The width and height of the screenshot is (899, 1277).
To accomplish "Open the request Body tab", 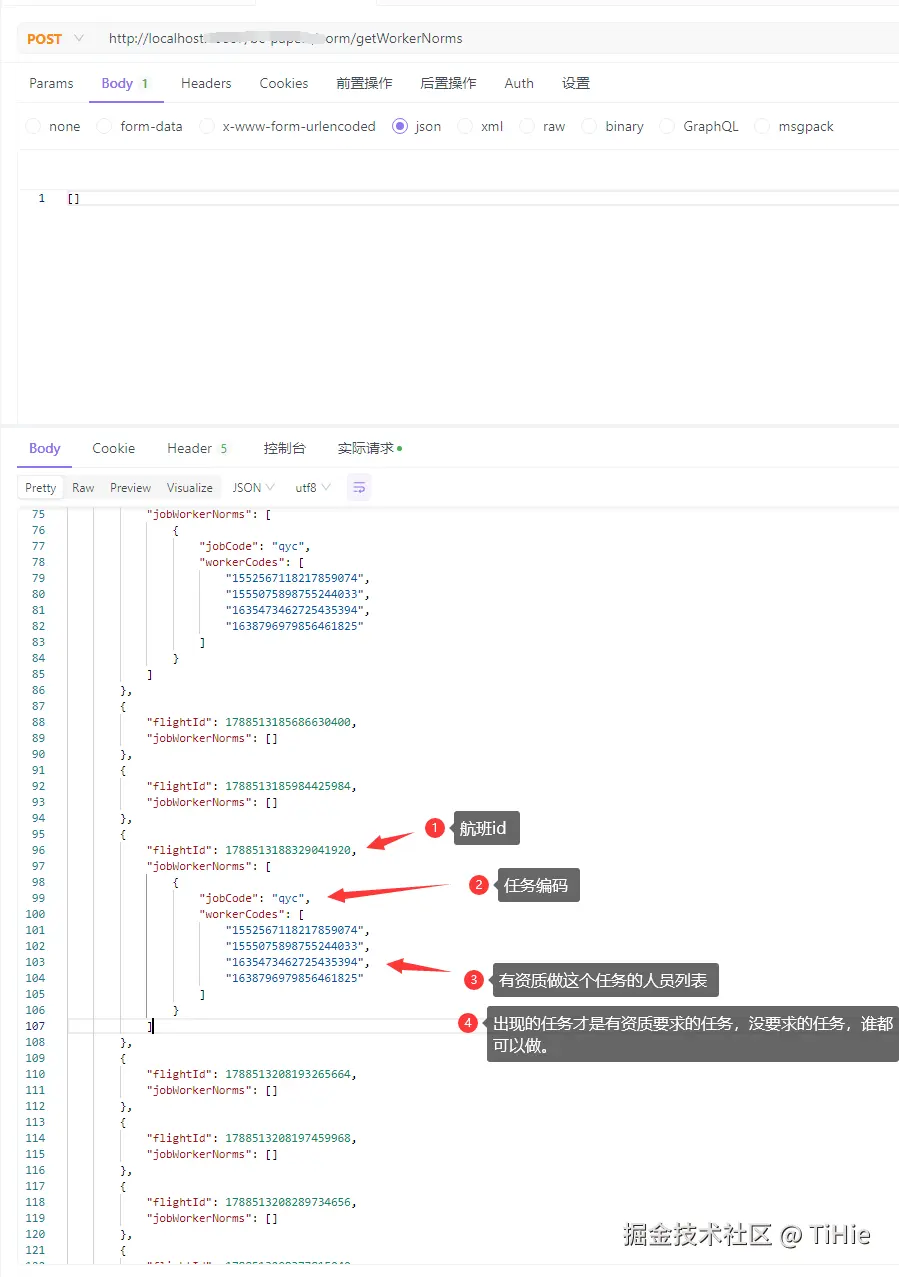I will coord(125,83).
